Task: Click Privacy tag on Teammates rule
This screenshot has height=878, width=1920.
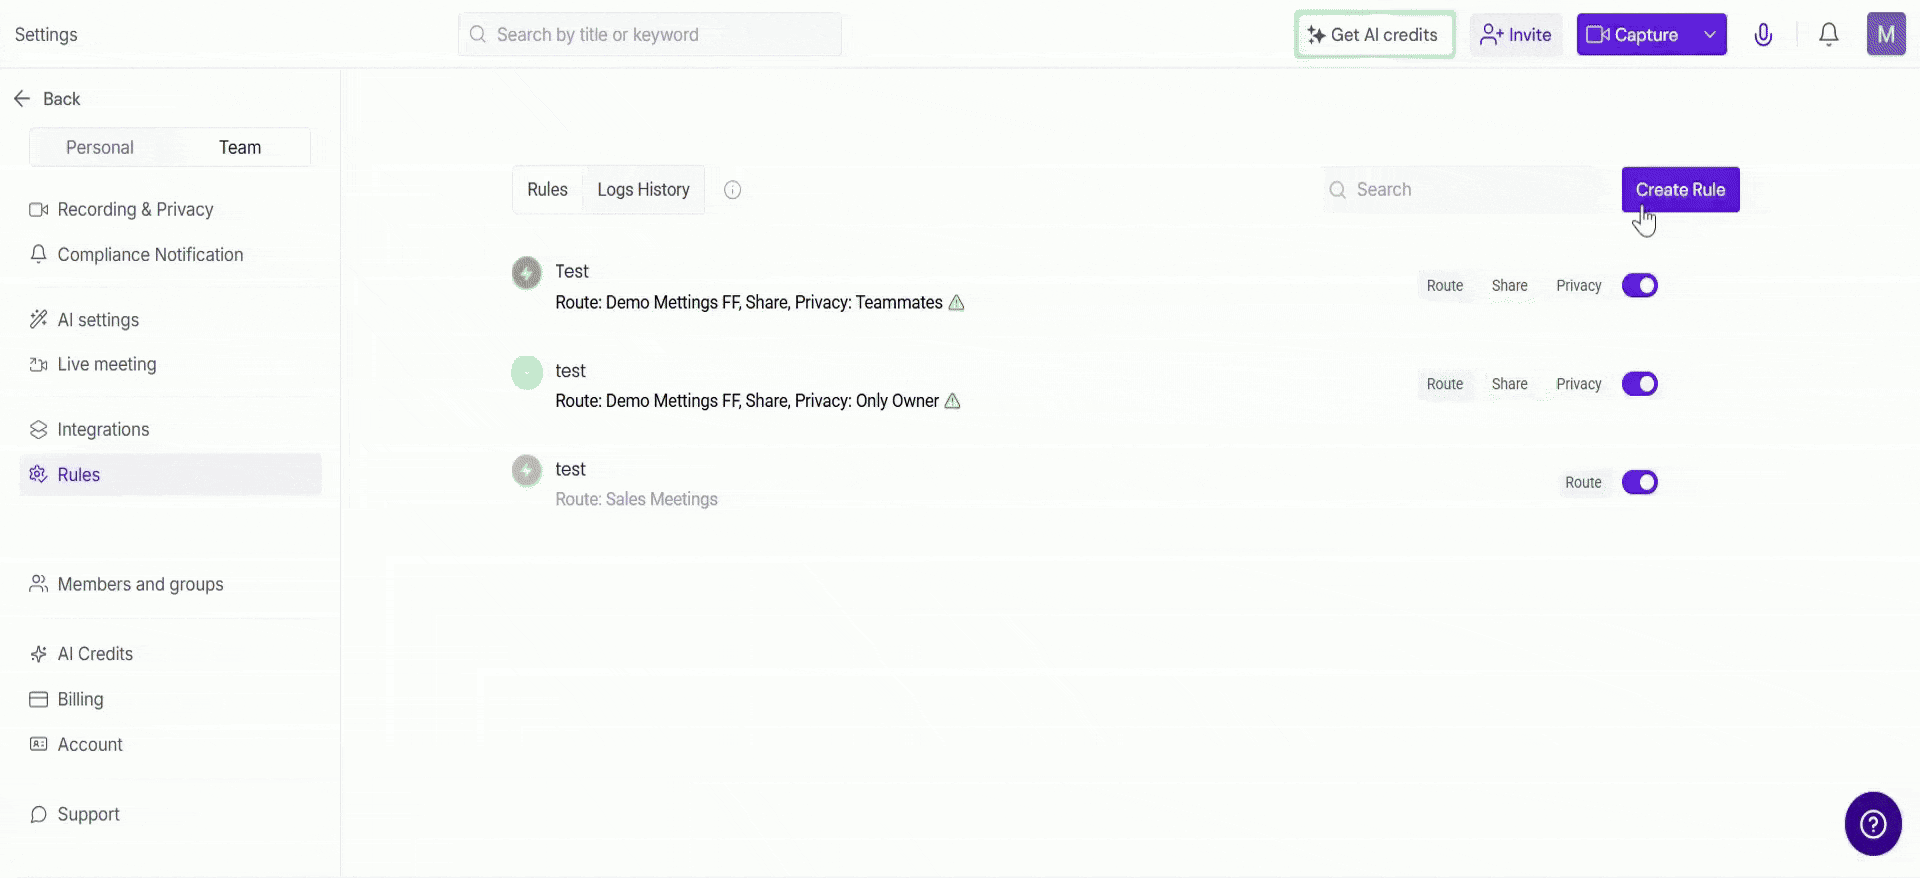Action: pyautogui.click(x=1579, y=285)
